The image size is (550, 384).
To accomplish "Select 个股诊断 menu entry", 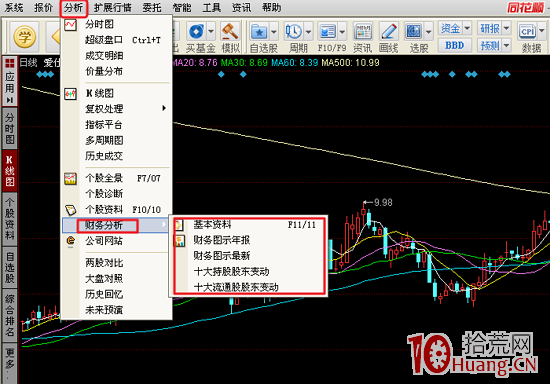I will [x=117, y=194].
